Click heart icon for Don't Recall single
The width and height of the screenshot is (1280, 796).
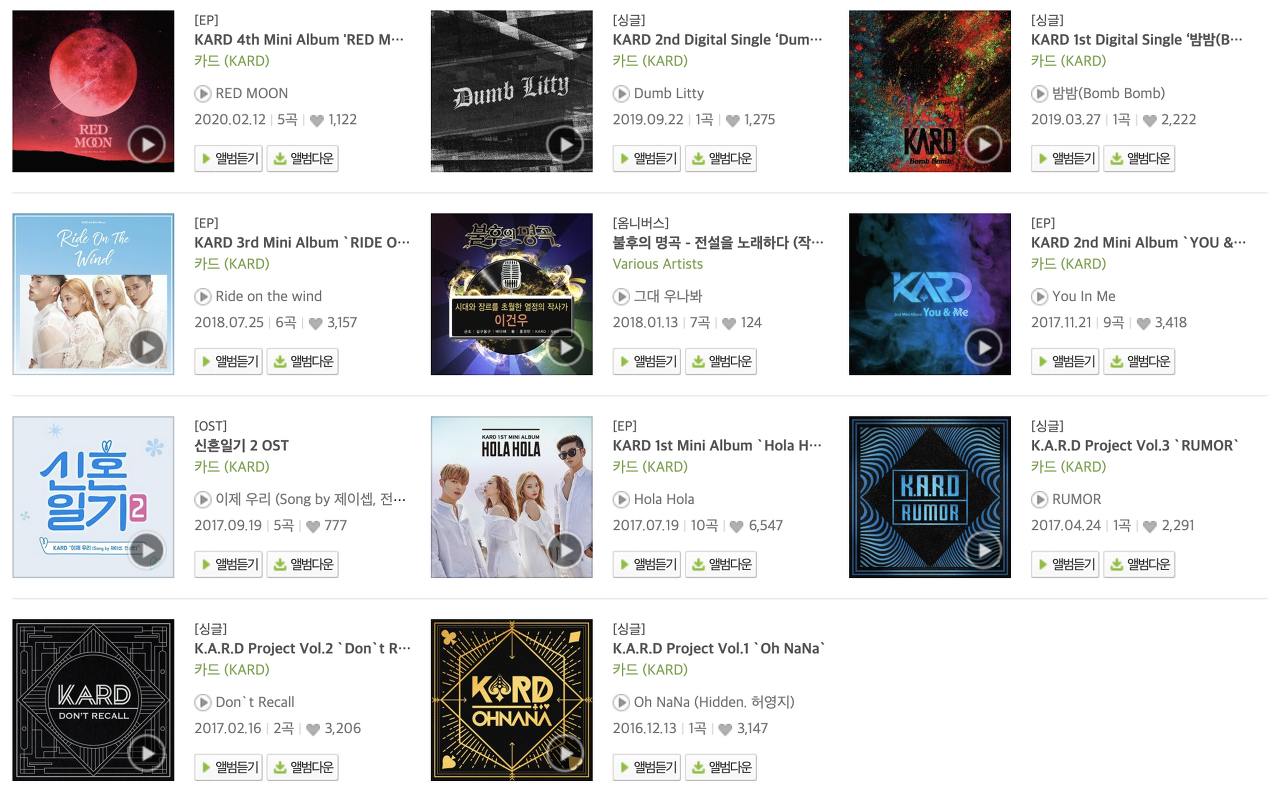click(313, 729)
